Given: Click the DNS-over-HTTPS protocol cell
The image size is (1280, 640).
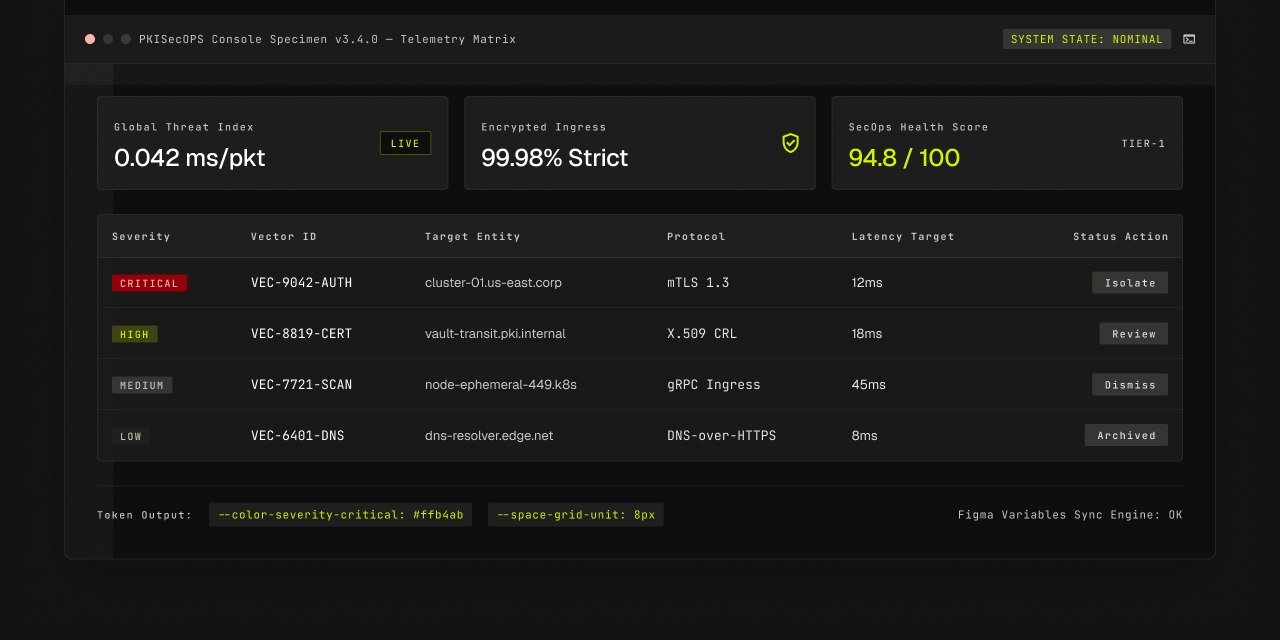Looking at the screenshot, I should pos(721,435).
